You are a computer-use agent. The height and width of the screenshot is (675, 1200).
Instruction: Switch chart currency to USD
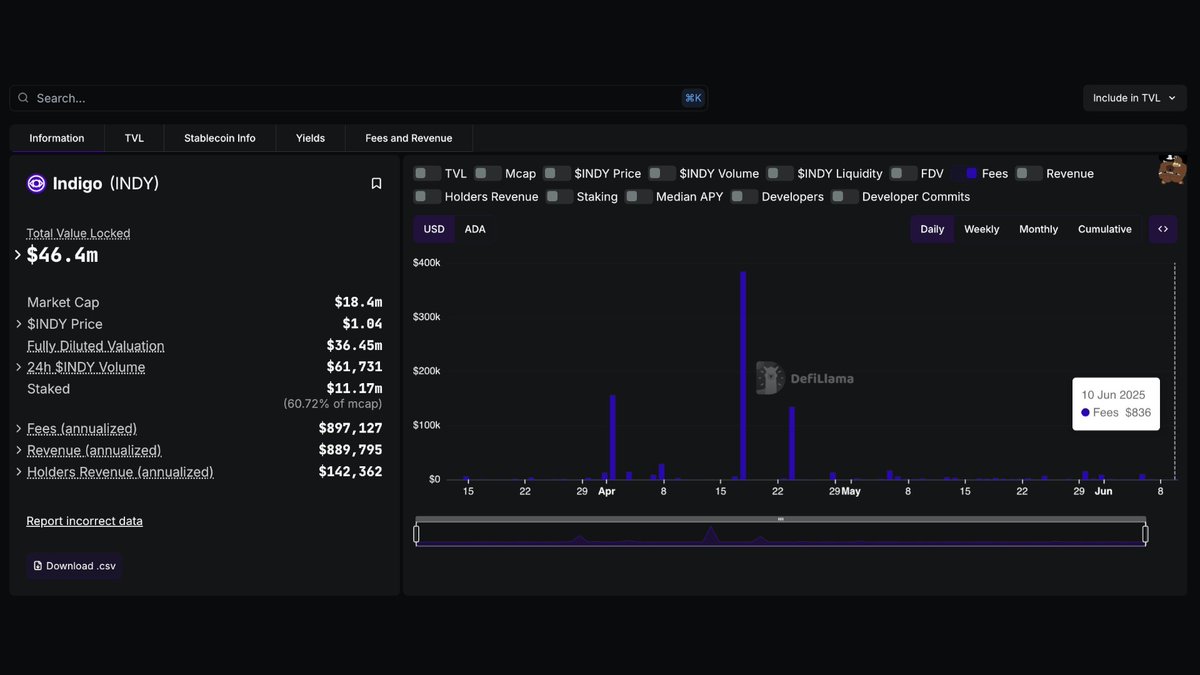(434, 229)
